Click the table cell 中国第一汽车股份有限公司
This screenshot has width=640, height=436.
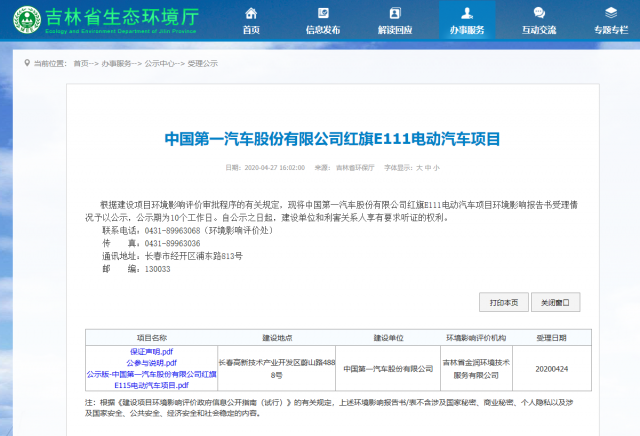point(388,369)
